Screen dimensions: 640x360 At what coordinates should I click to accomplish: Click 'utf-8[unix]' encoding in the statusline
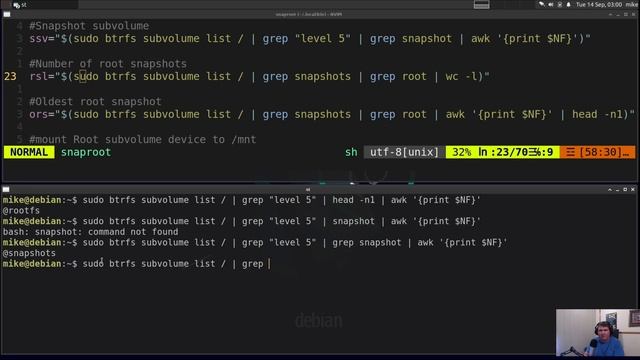(x=404, y=152)
